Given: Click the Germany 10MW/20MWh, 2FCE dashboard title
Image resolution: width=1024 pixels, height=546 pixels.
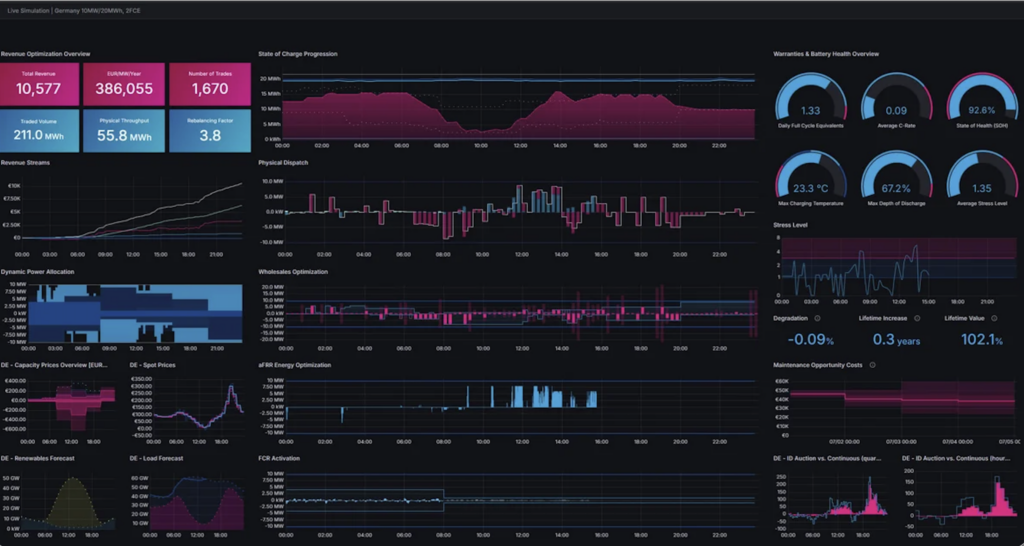Looking at the screenshot, I should click(x=102, y=9).
